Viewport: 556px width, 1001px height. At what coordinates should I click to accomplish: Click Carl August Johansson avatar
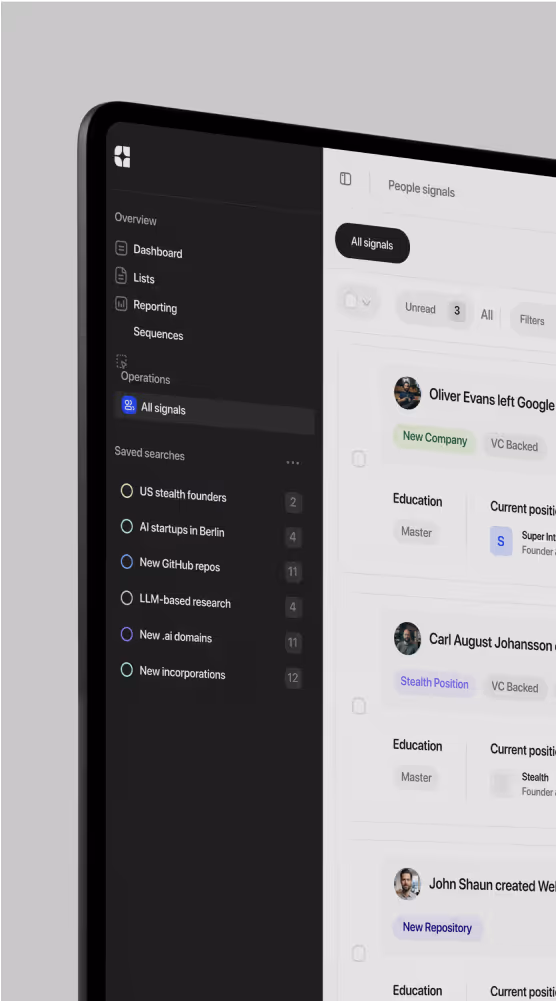(x=407, y=638)
